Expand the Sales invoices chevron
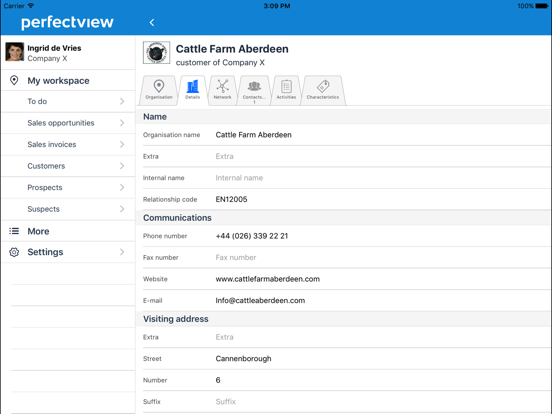552x414 pixels. [x=122, y=144]
